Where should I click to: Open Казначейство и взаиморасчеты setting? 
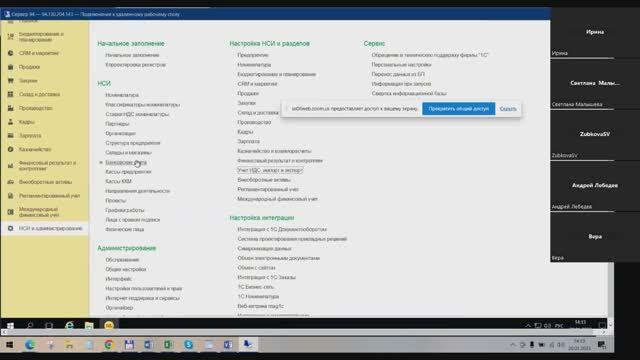274,151
